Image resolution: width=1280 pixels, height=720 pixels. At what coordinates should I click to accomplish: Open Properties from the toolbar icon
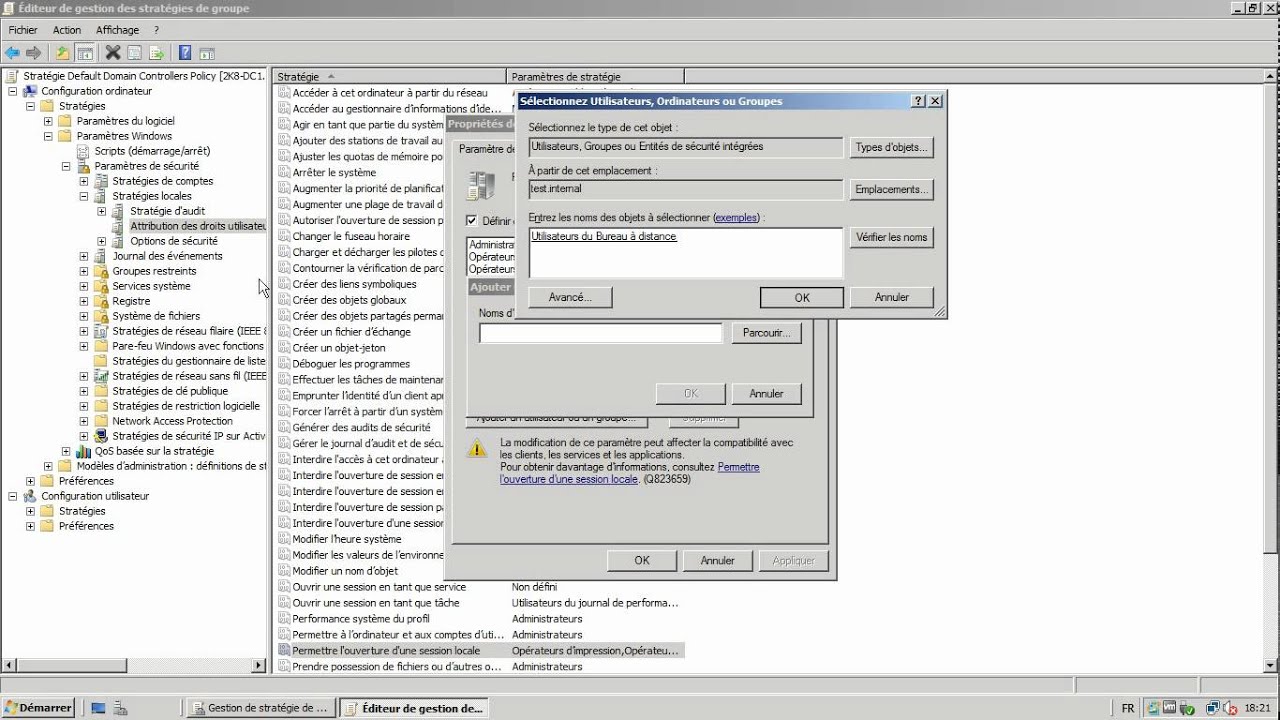[x=135, y=53]
